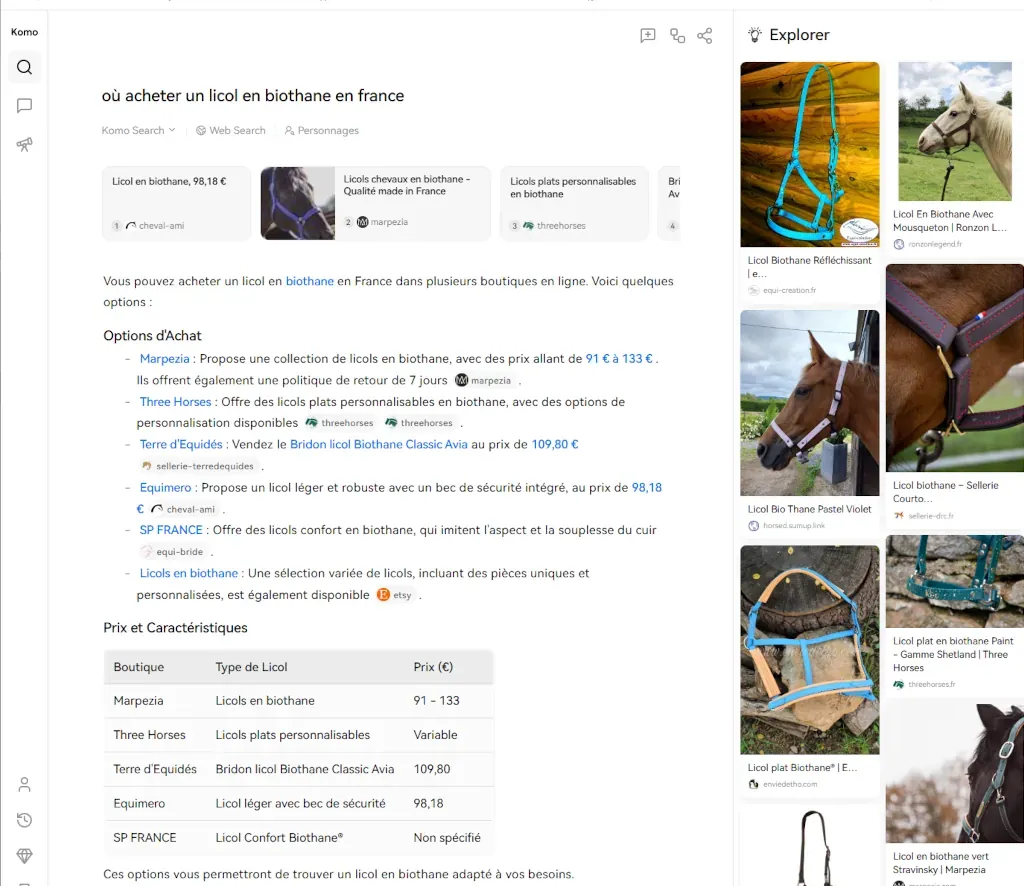Click the add-comment icon above the query
This screenshot has height=886, width=1024.
click(x=648, y=35)
